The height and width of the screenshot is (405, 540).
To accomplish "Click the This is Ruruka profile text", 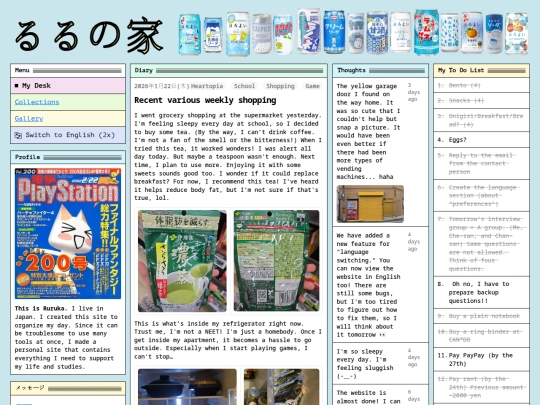I will point(66,338).
